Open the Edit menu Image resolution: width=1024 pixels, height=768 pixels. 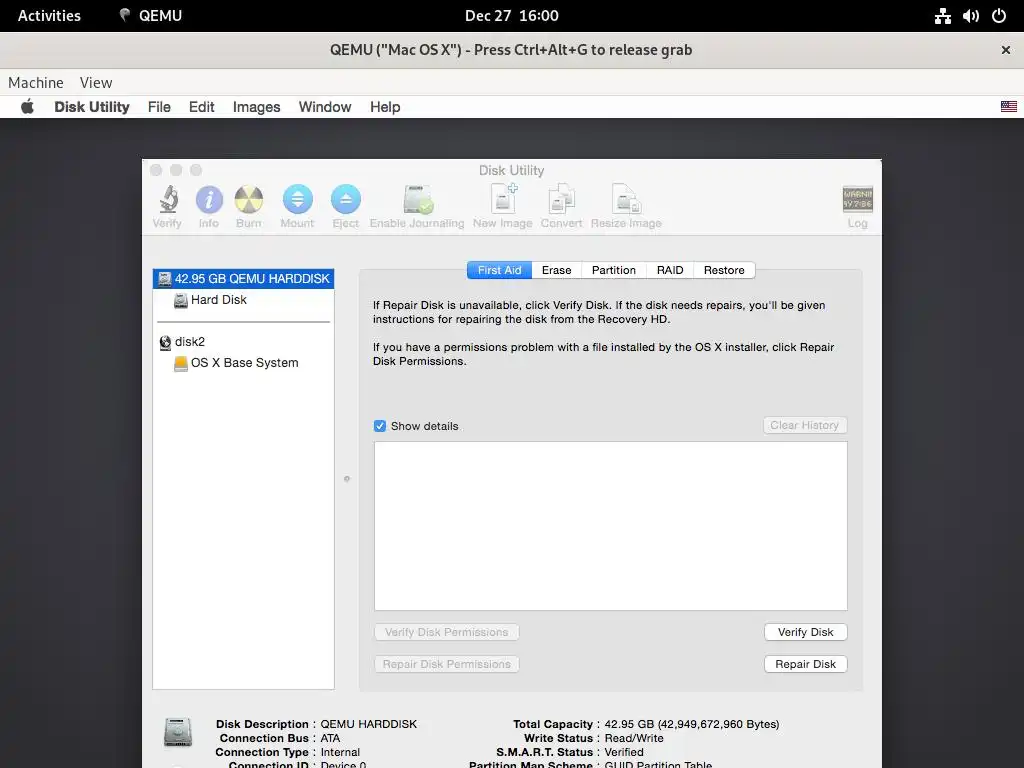(x=202, y=106)
